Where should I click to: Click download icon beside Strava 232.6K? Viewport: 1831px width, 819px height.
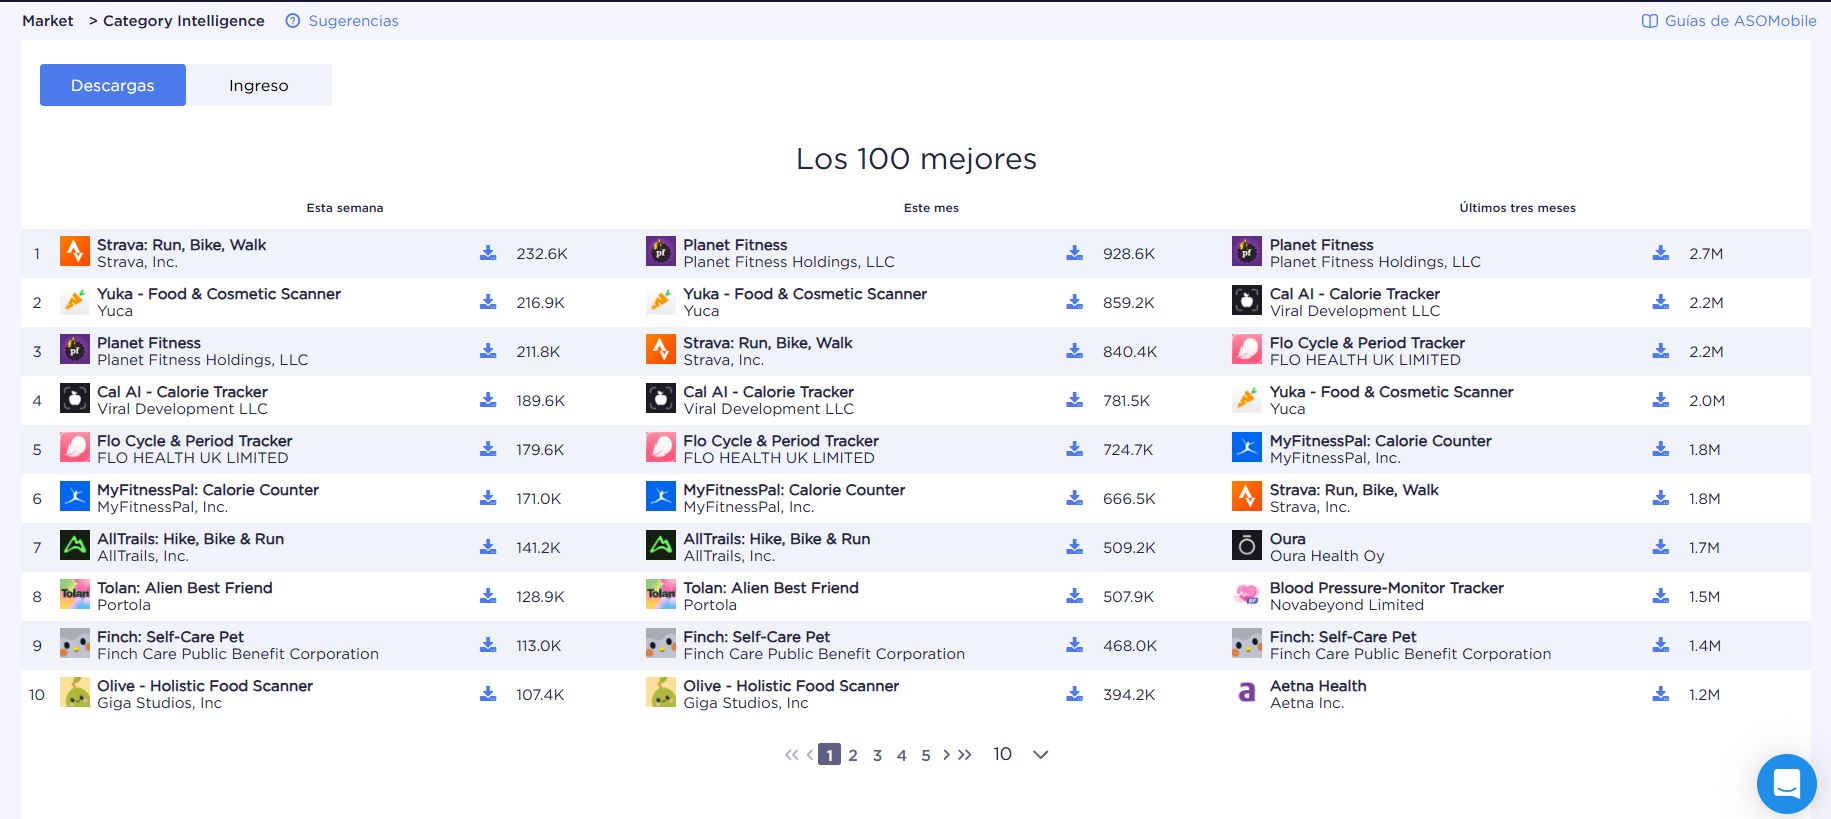tap(488, 253)
